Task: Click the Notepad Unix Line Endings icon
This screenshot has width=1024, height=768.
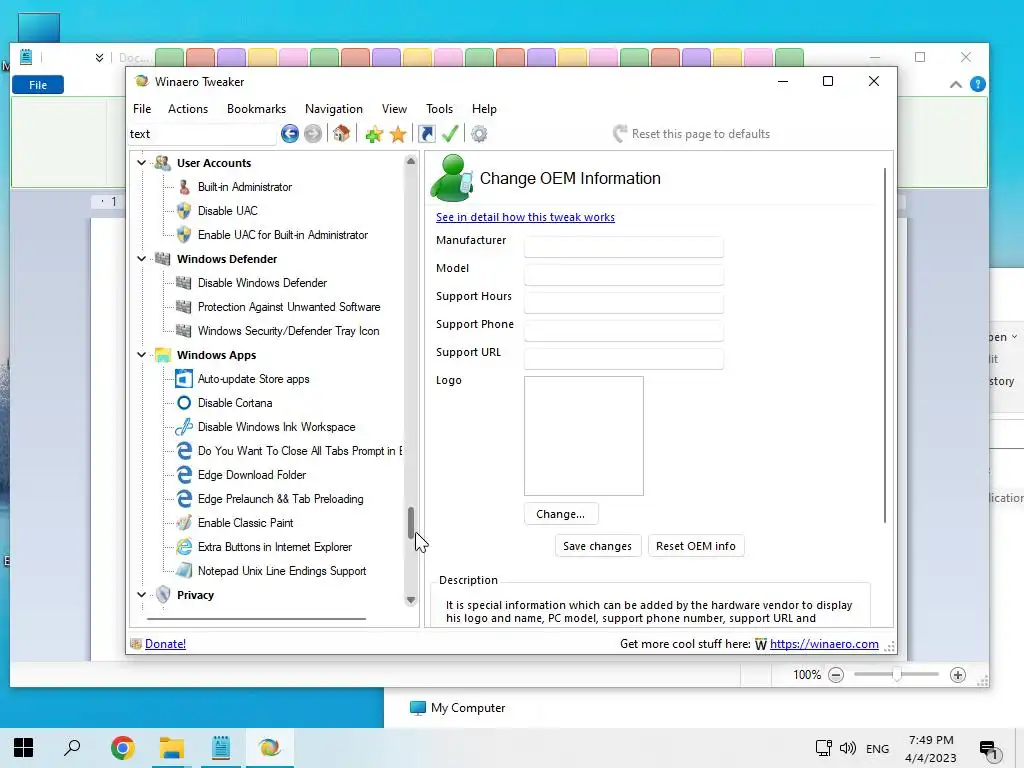Action: (184, 571)
